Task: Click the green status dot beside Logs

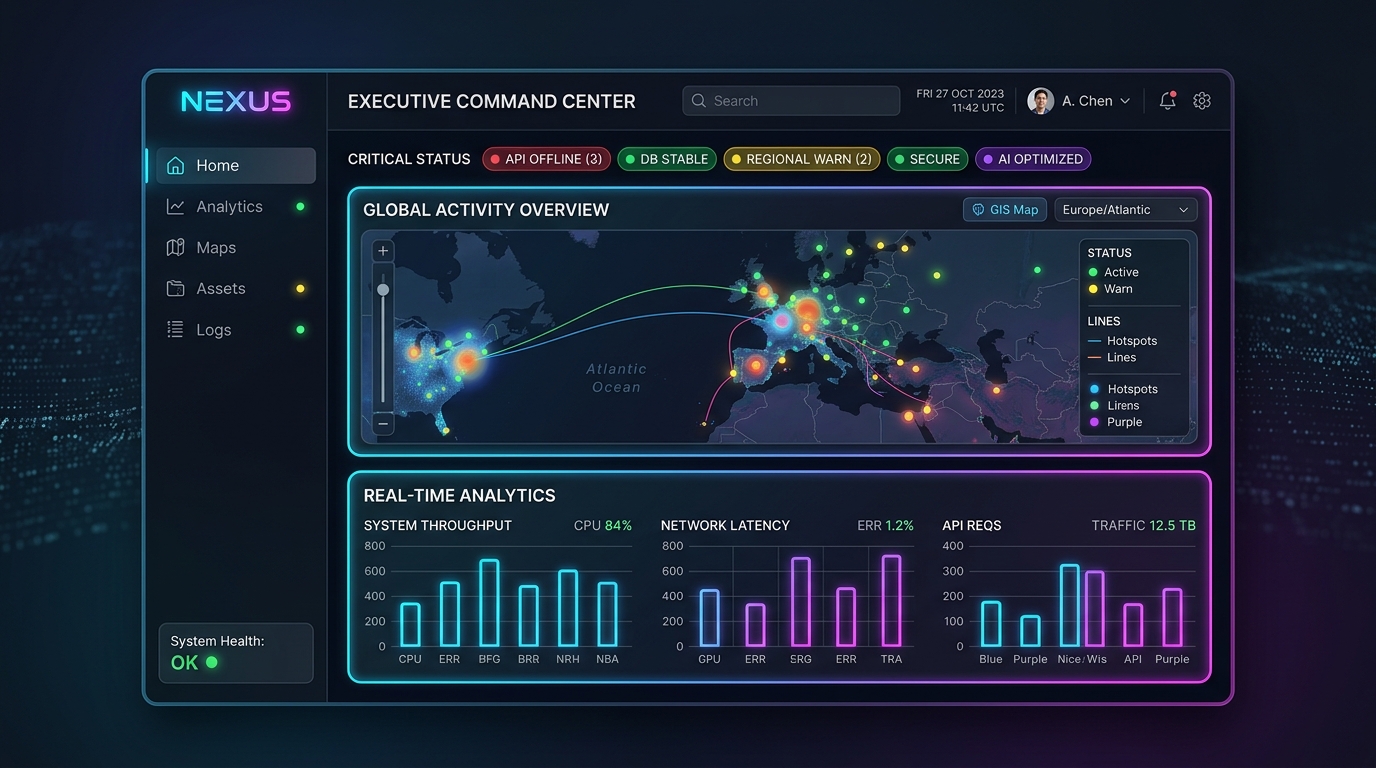Action: 300,330
